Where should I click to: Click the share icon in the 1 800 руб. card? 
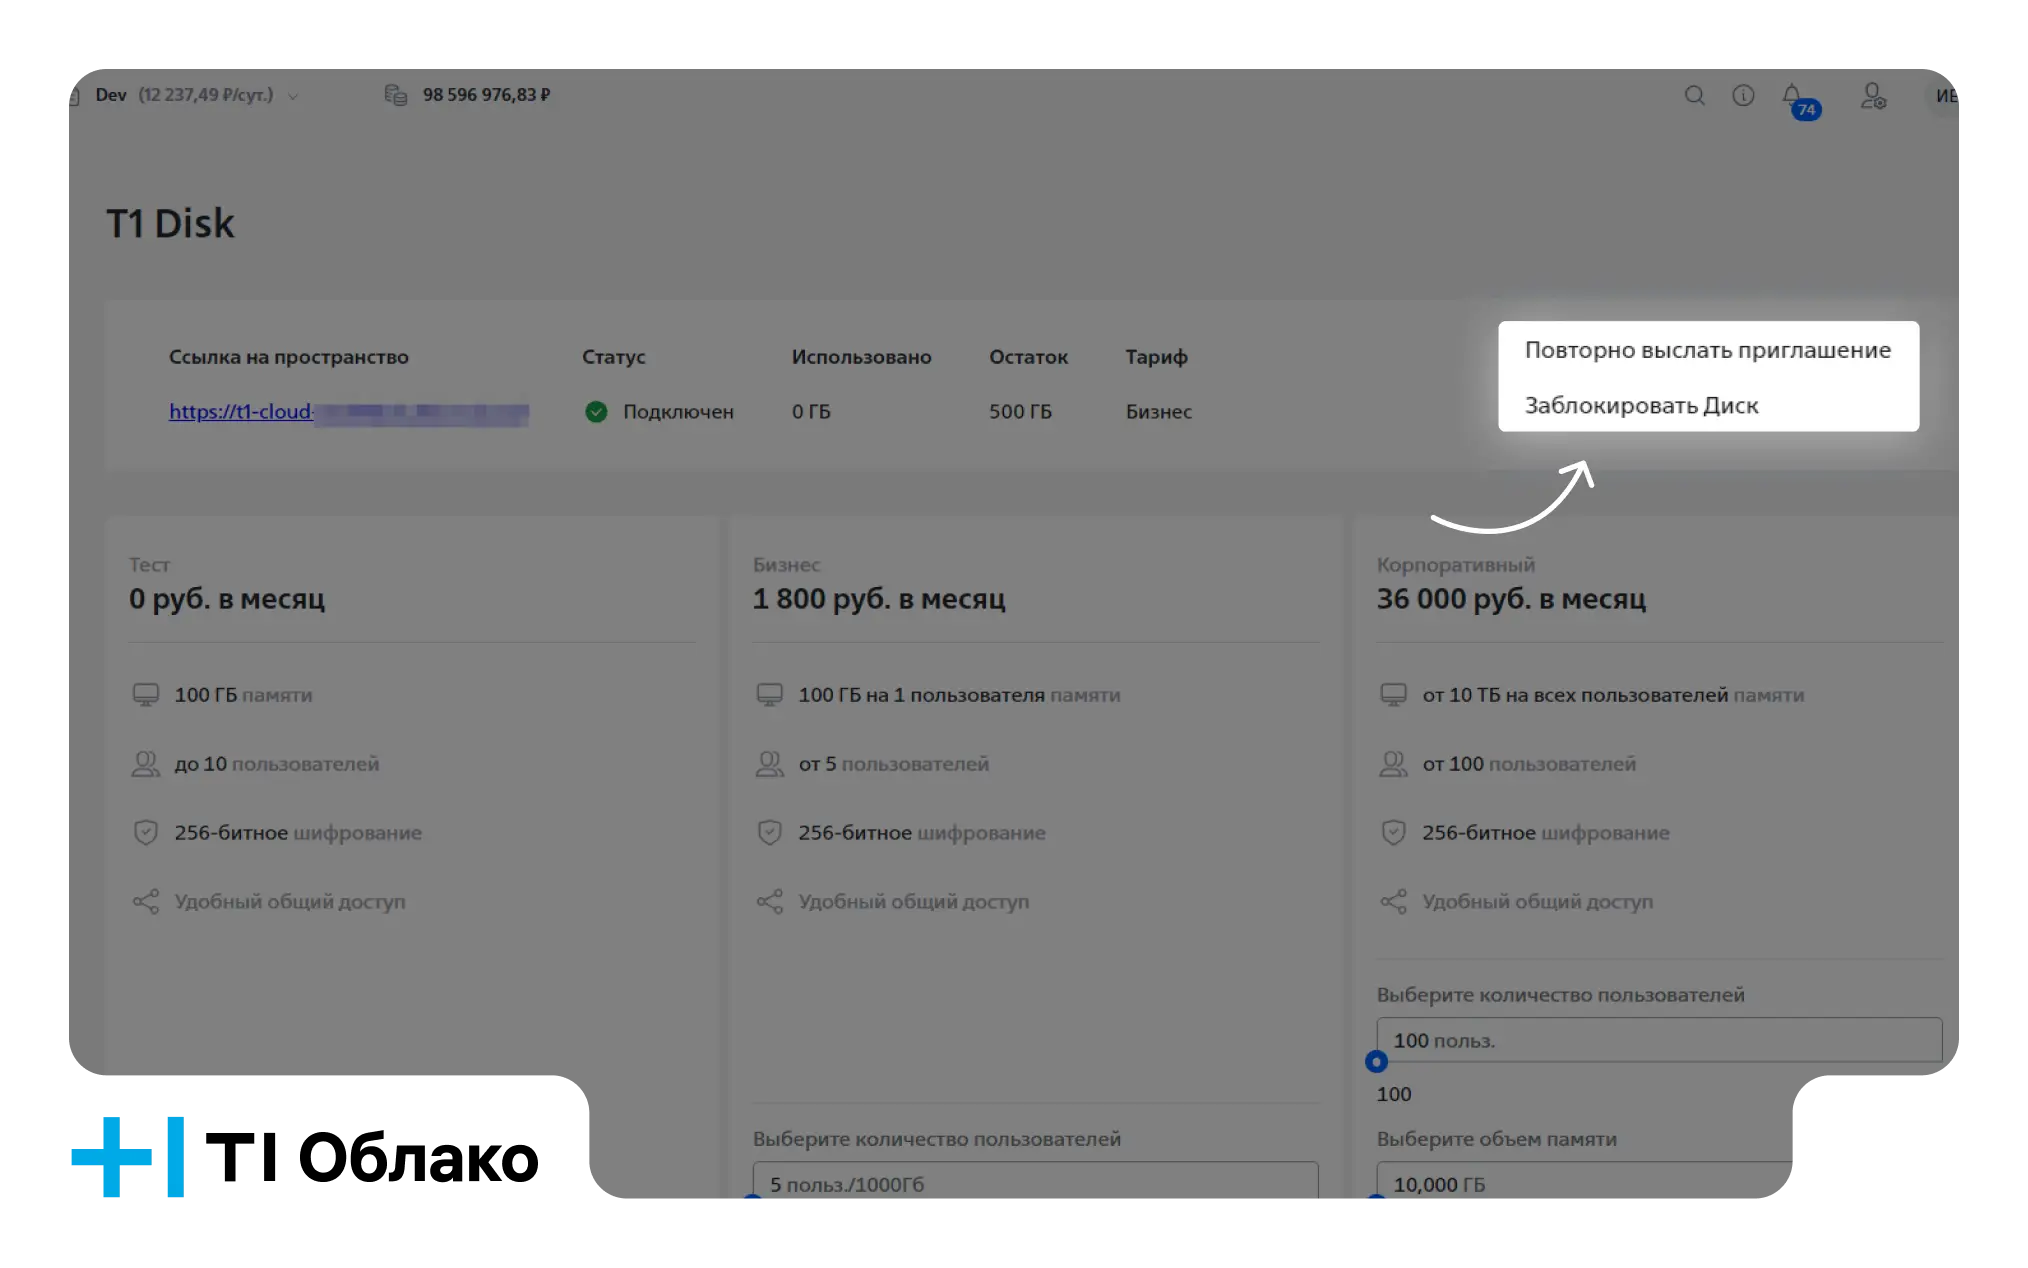click(770, 901)
